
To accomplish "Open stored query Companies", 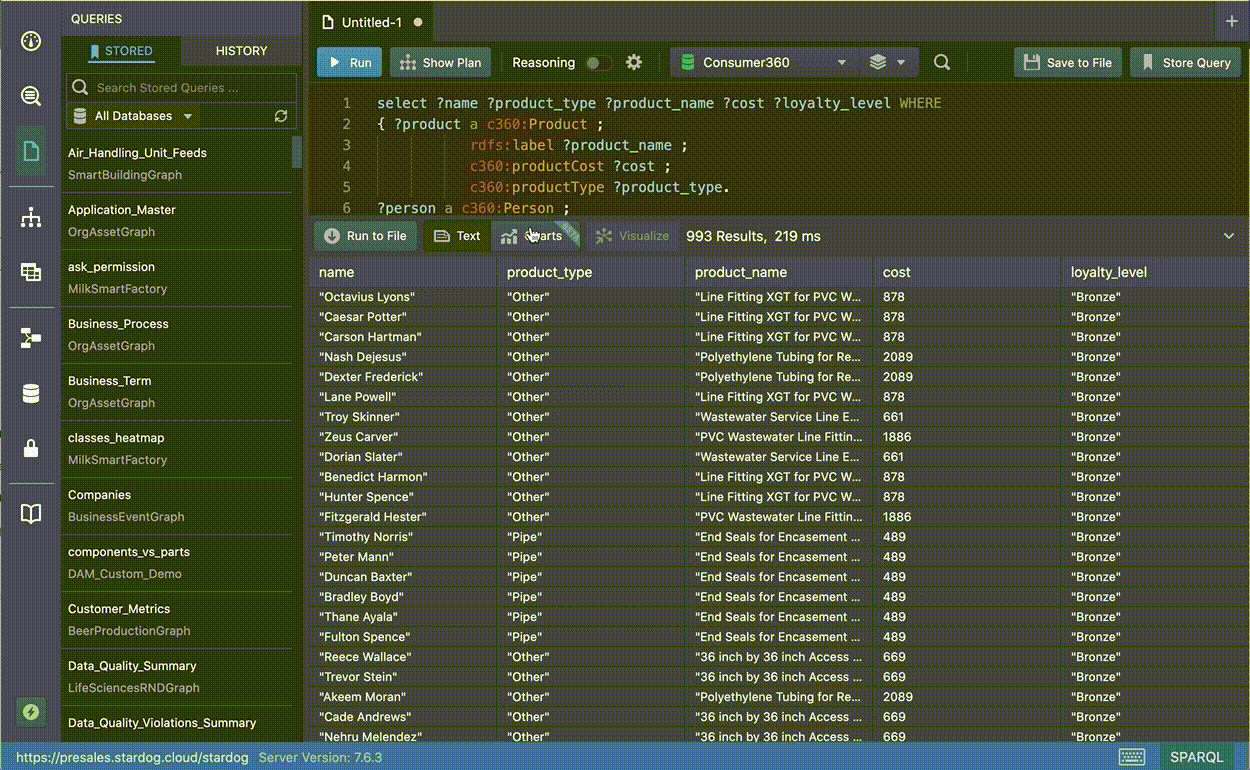I will point(177,505).
